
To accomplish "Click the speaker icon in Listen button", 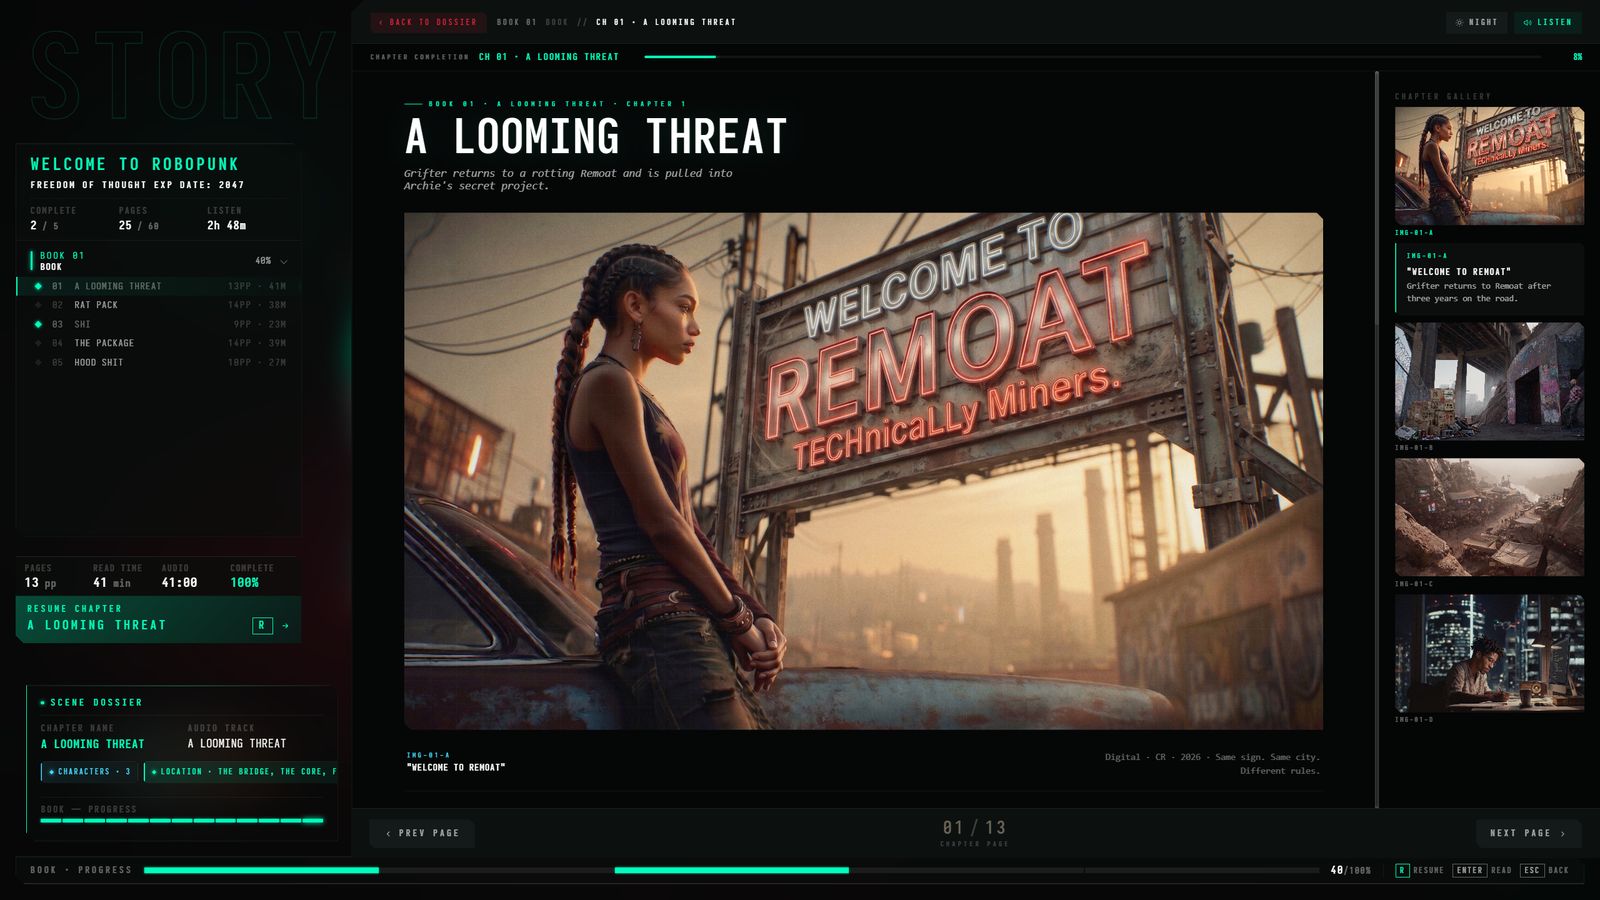I will click(x=1527, y=22).
